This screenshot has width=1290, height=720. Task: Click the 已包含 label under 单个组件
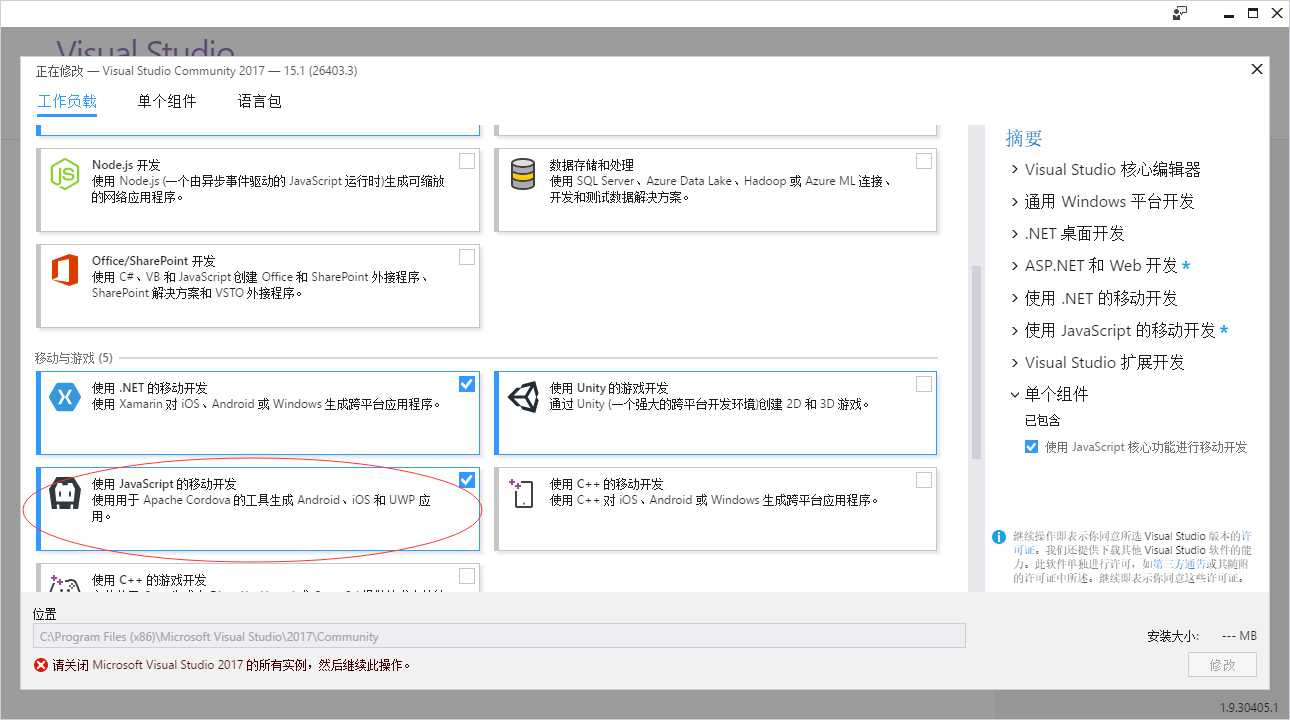click(x=1042, y=421)
